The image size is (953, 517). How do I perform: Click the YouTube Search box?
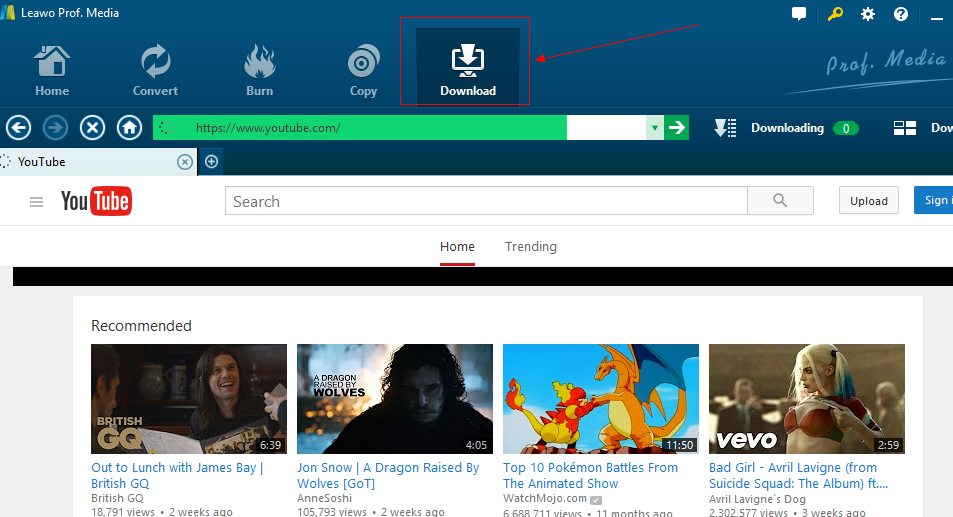486,200
